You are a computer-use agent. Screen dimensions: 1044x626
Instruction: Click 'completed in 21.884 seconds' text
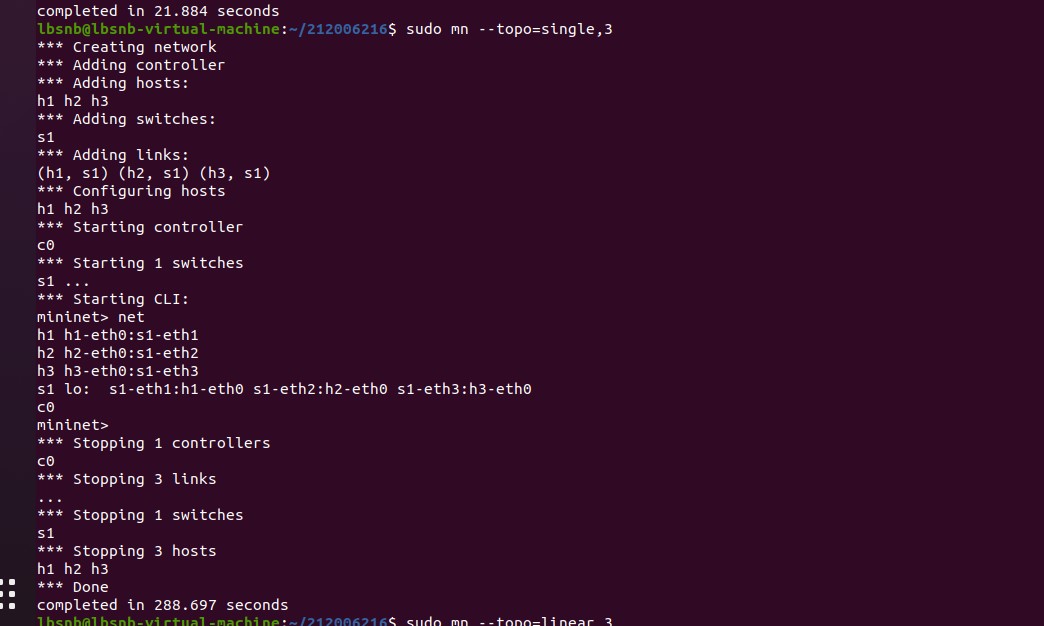pyautogui.click(x=158, y=11)
